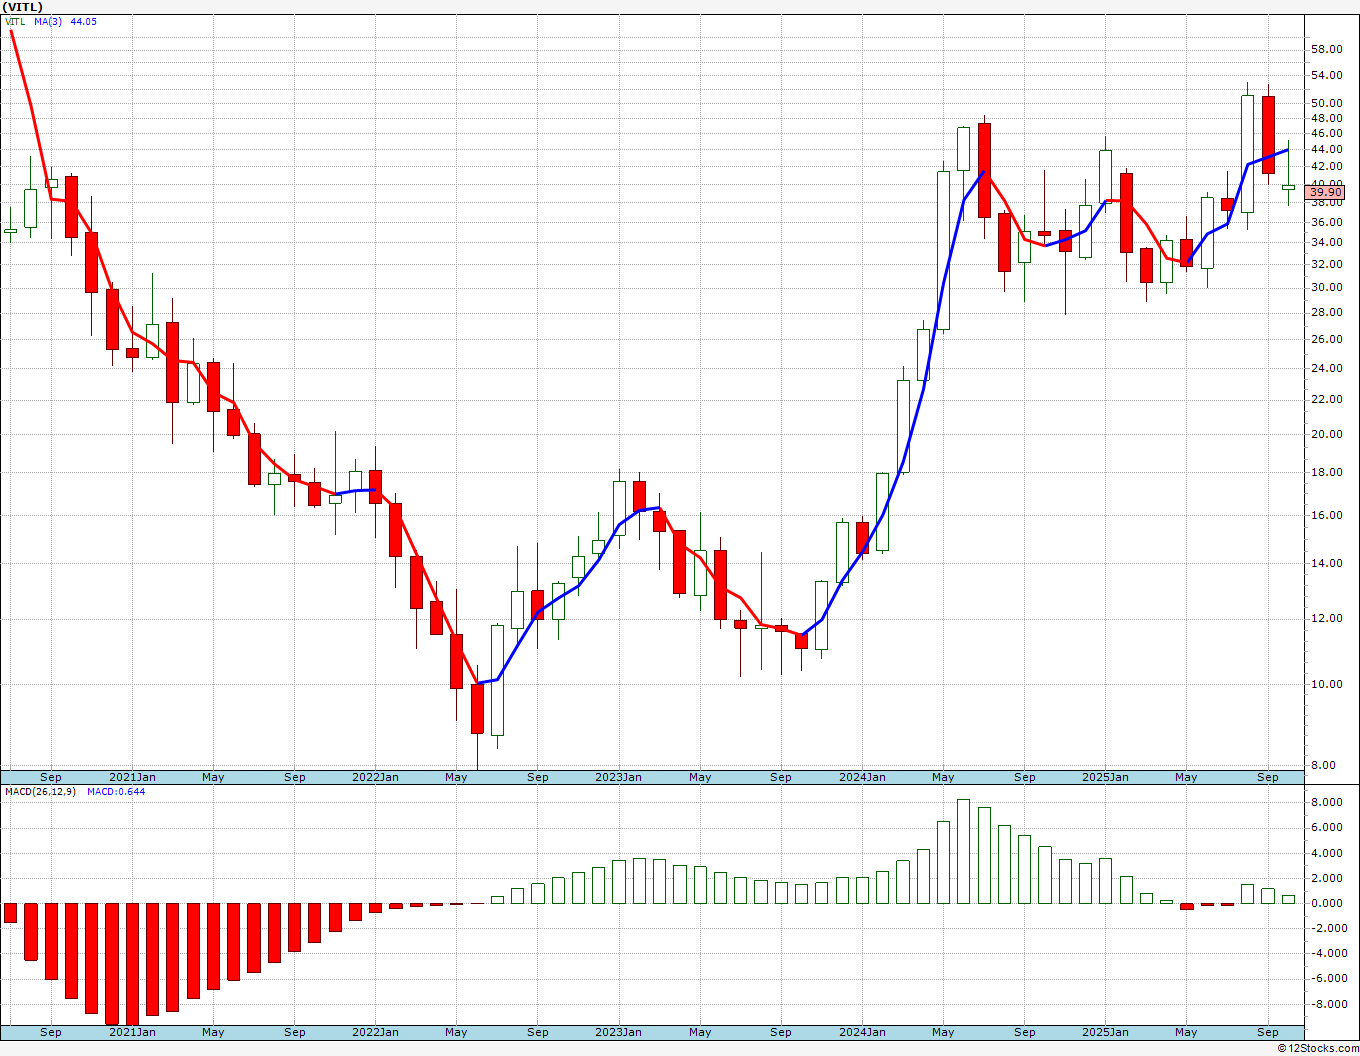
Task: Select the 50.00 price axis label
Action: pos(1326,103)
